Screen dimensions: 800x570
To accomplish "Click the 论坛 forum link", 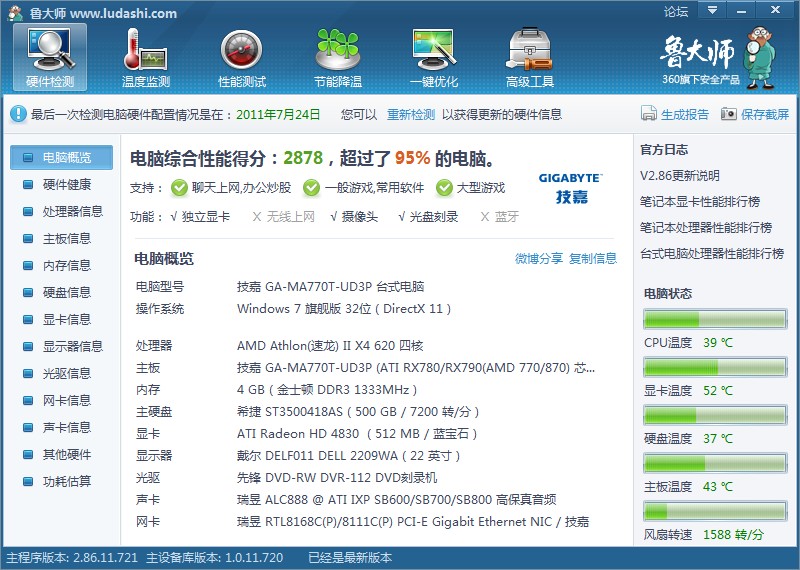I will tap(676, 12).
